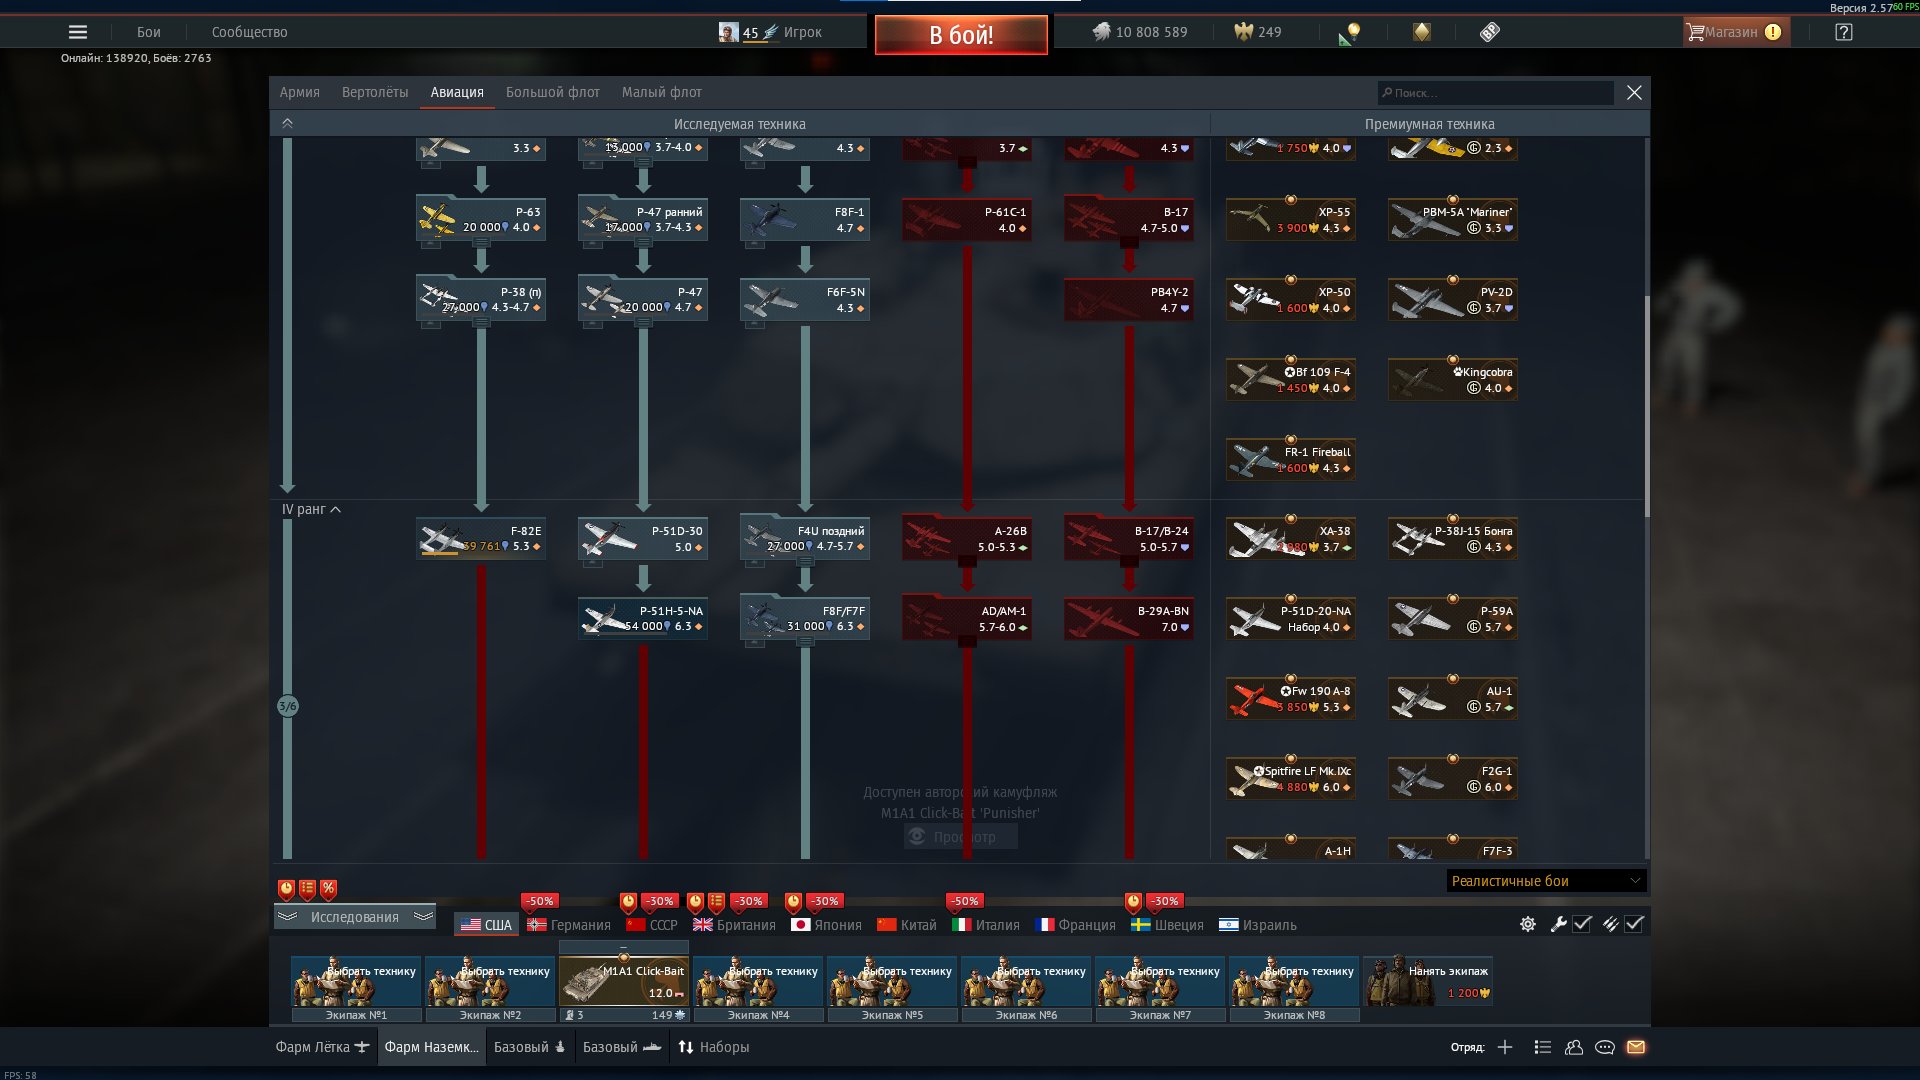Open the player profile avatar
The width and height of the screenshot is (1920, 1080).
click(x=728, y=32)
